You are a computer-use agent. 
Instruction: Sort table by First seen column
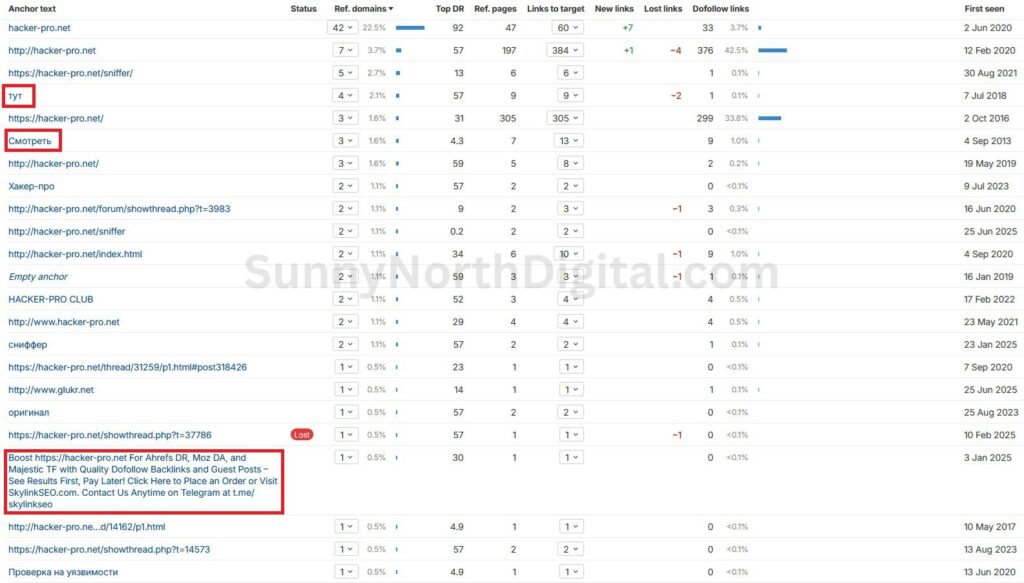[x=984, y=8]
